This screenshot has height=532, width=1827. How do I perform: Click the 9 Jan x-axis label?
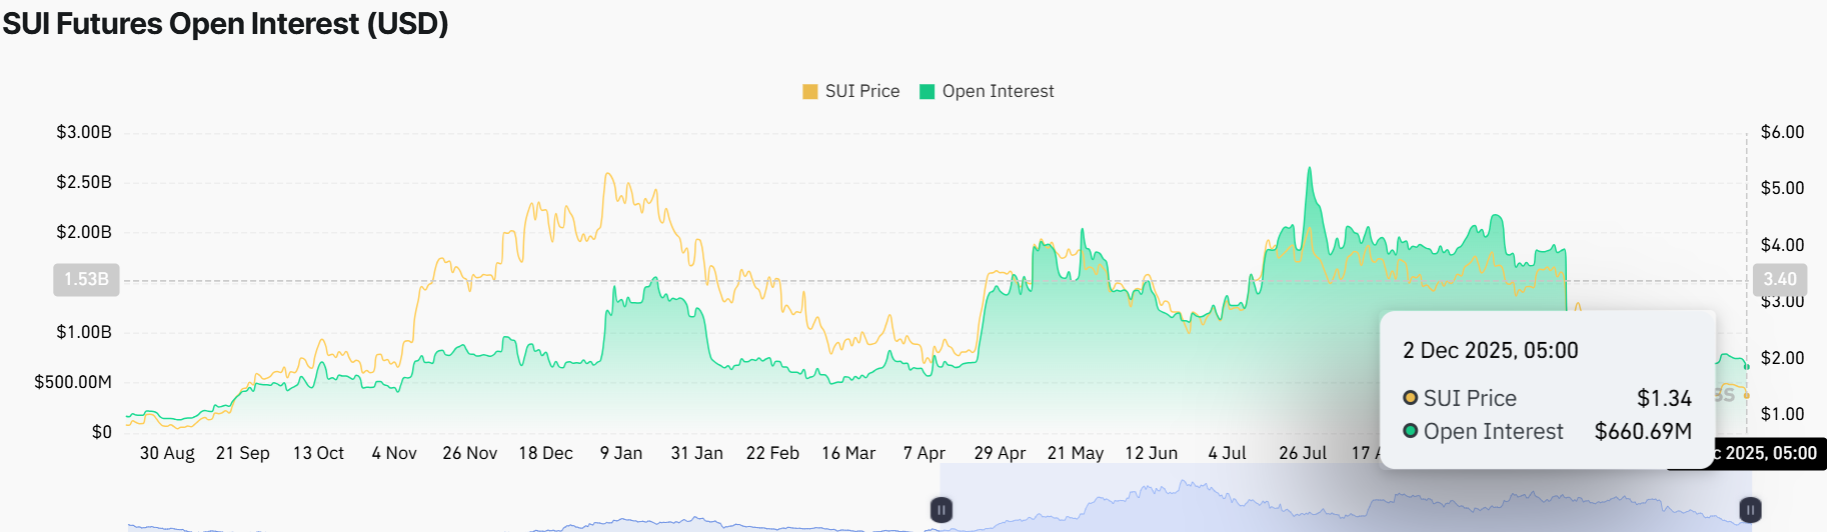pos(621,453)
